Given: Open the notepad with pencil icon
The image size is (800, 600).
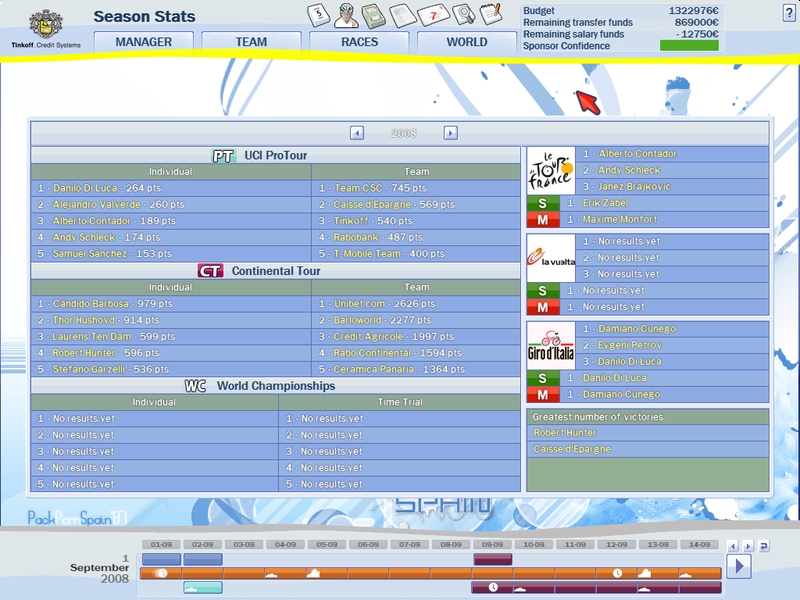Looking at the screenshot, I should click(x=490, y=14).
